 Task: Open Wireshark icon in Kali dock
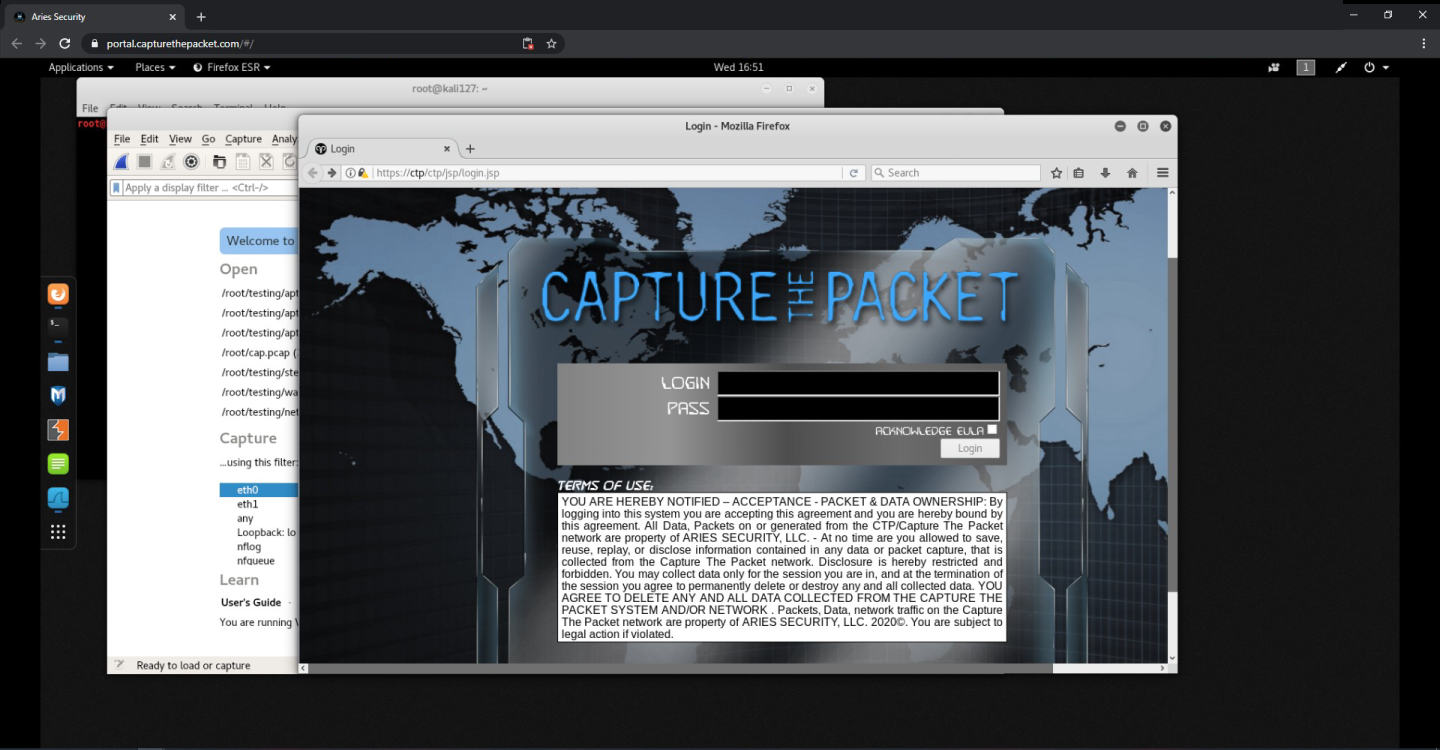pyautogui.click(x=58, y=498)
